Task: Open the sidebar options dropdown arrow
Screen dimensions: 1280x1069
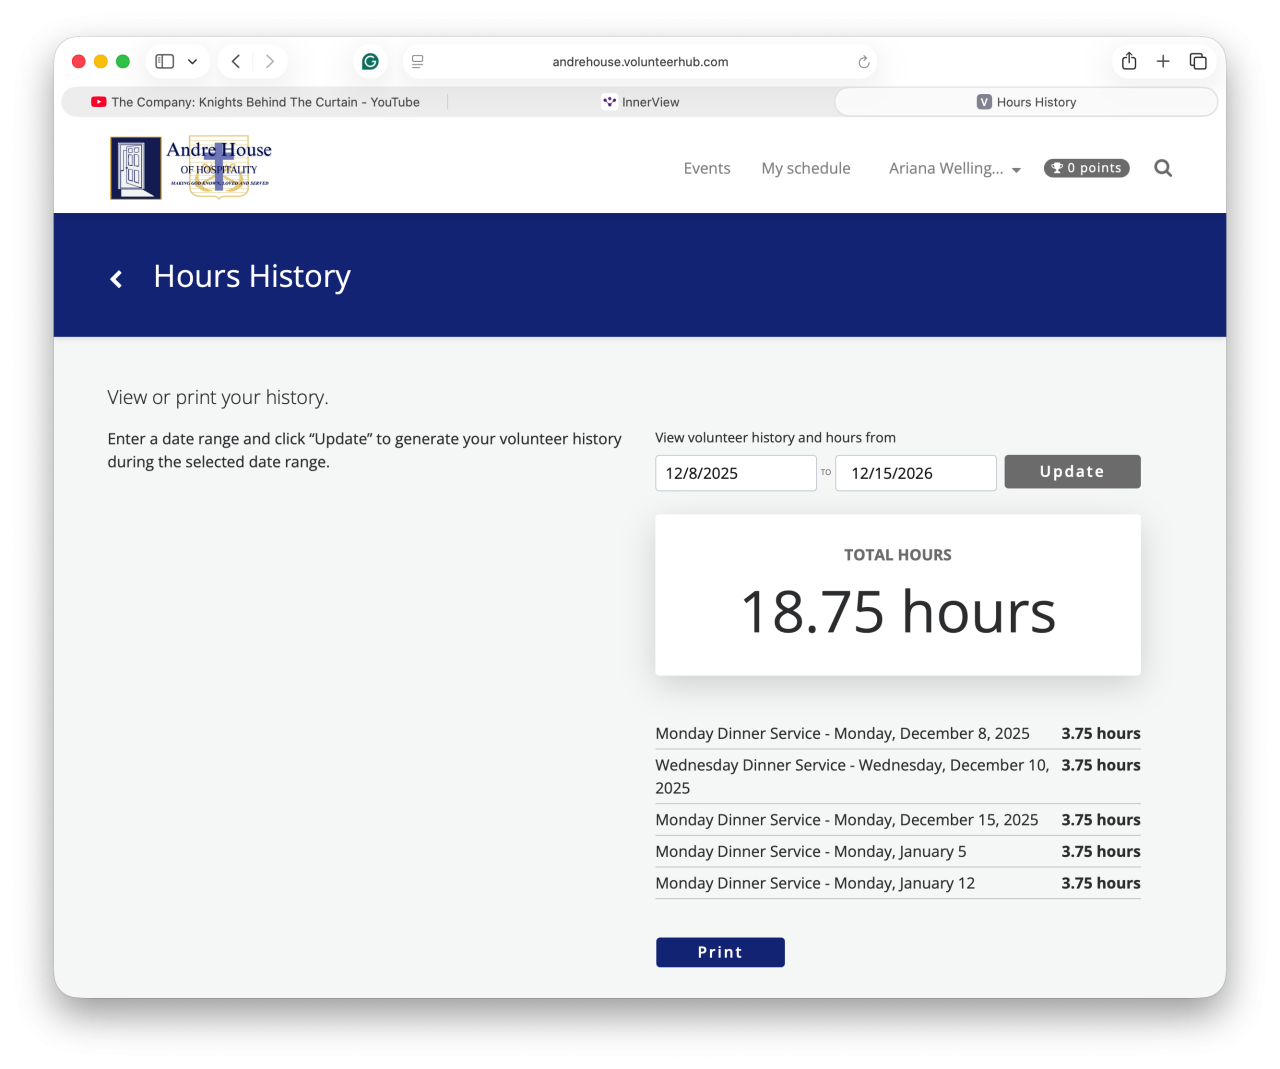Action: point(192,62)
